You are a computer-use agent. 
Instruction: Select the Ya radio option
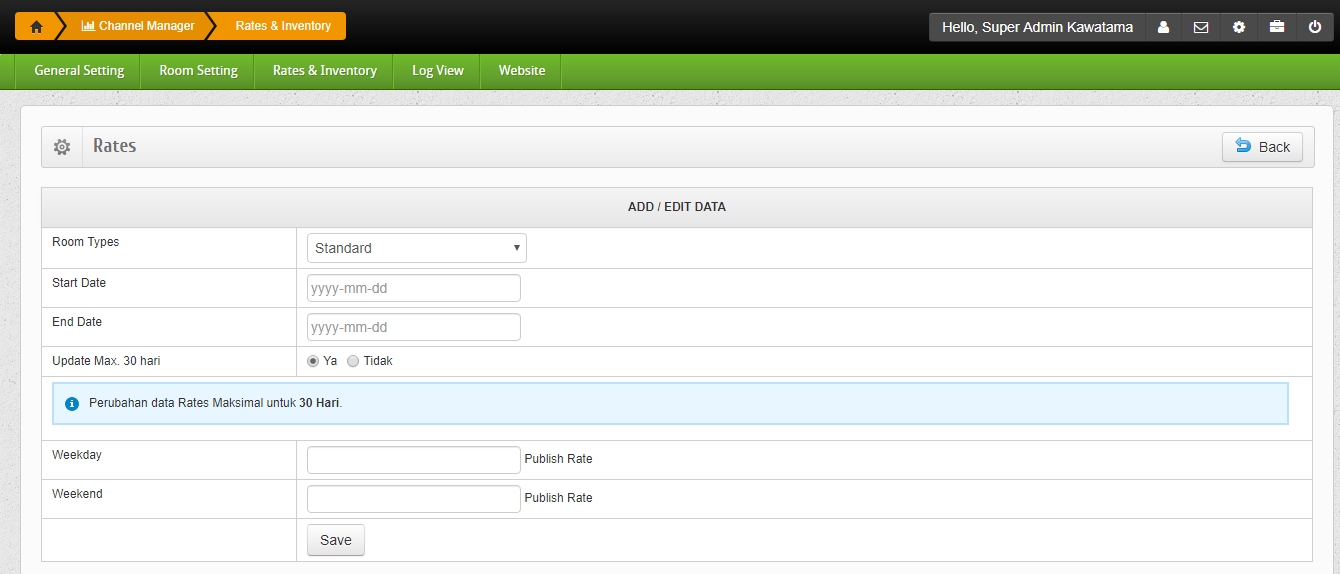[313, 361]
